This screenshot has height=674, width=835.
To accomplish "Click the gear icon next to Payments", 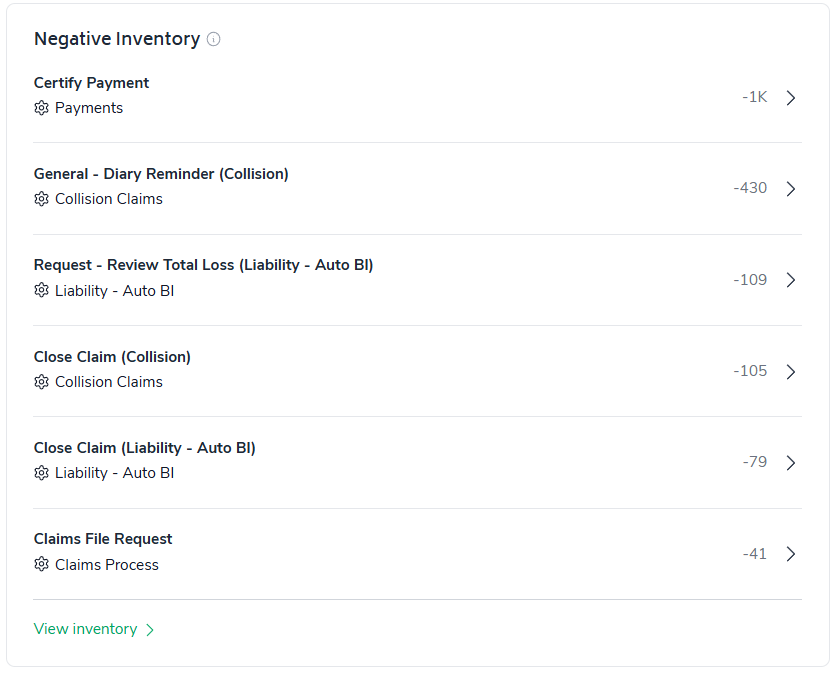I will click(41, 108).
